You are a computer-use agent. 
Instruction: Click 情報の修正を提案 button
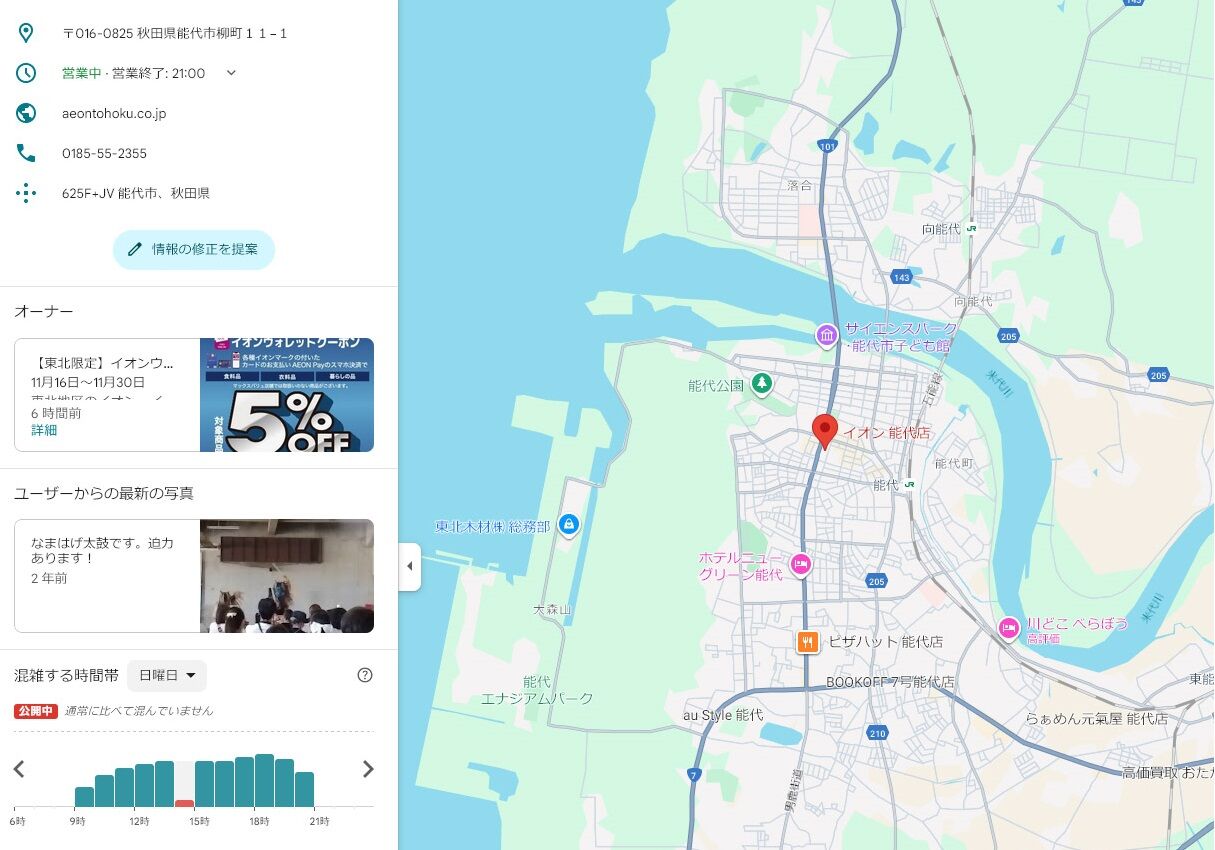pyautogui.click(x=194, y=249)
